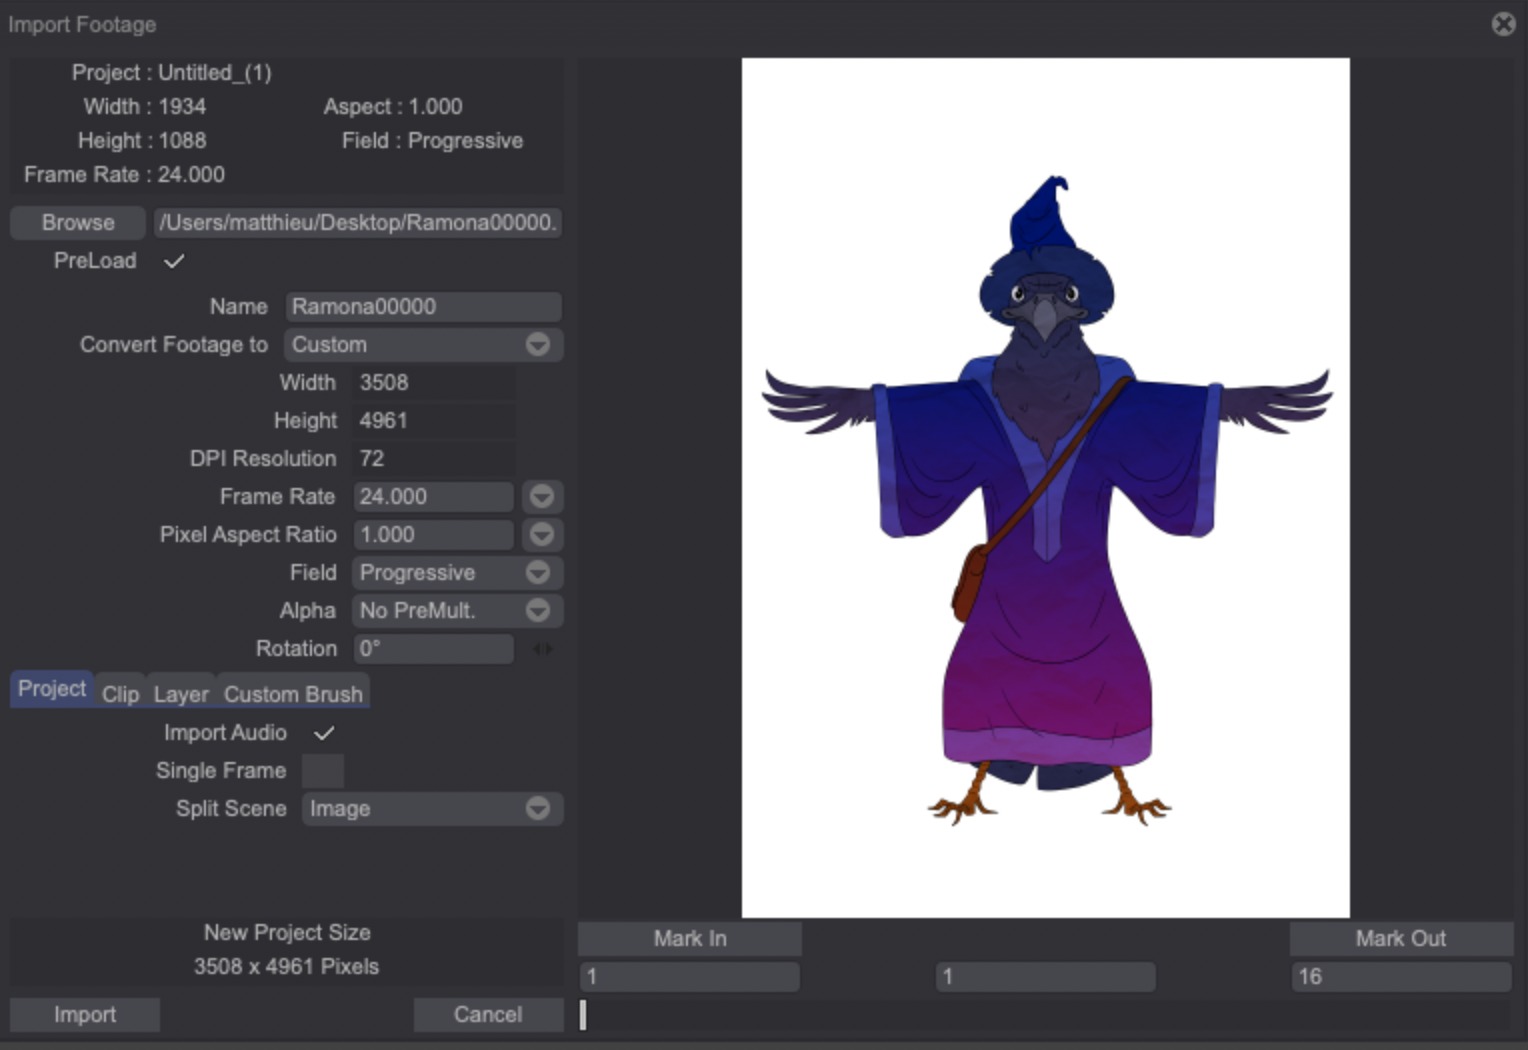Expand the Field Progressive dropdown
The image size is (1528, 1050).
click(x=537, y=573)
